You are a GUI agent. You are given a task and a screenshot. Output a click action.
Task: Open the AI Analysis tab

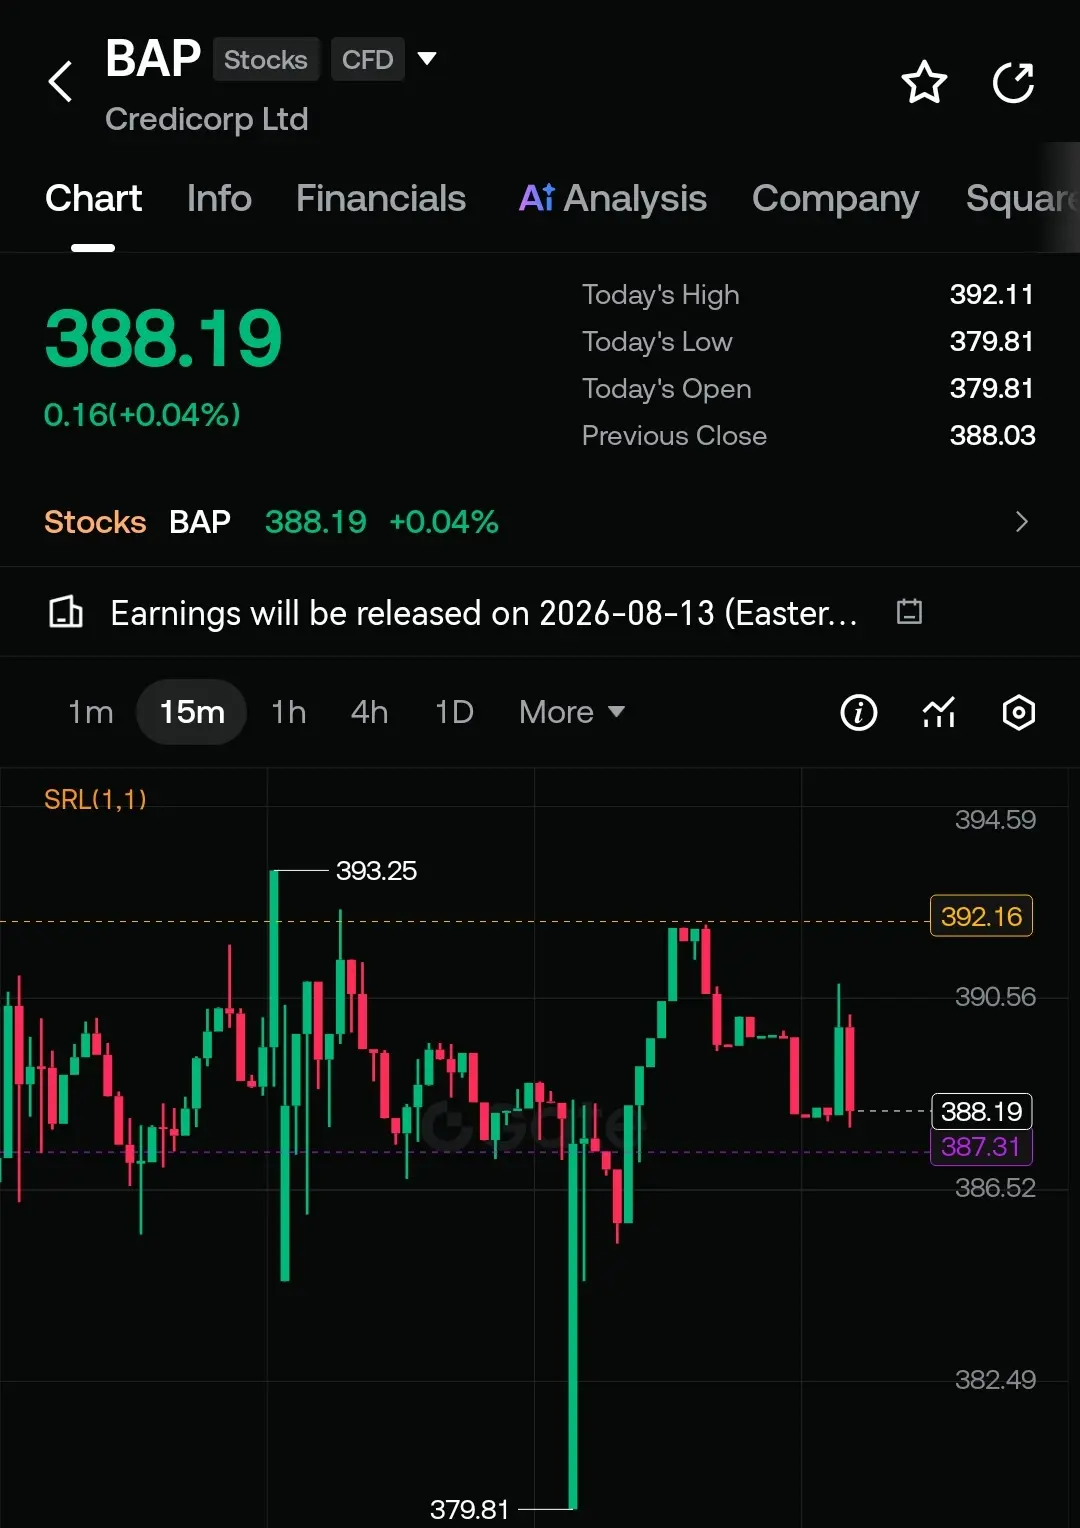612,198
